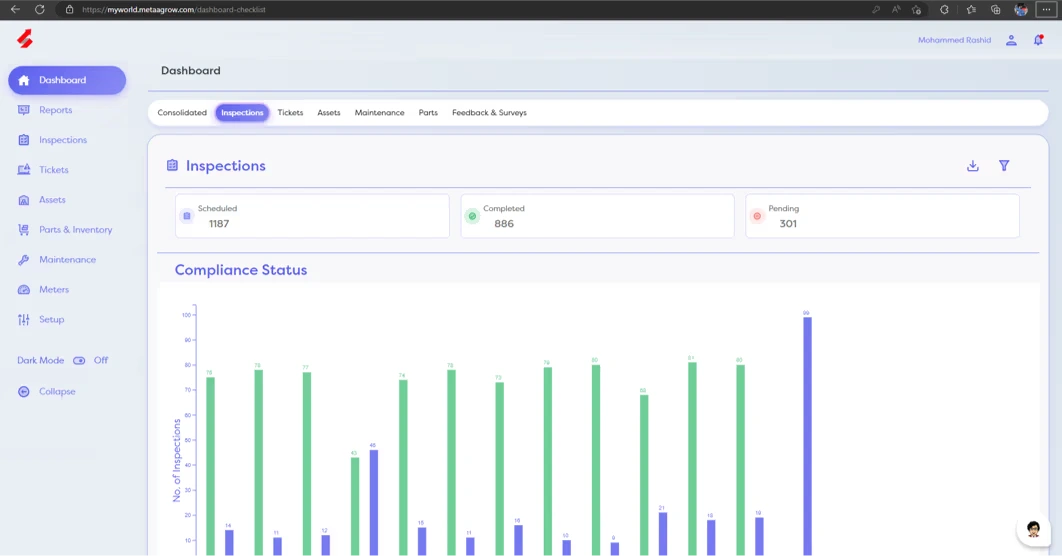The height and width of the screenshot is (556, 1062).
Task: Reload the page with browser refresh
Action: point(40,9)
